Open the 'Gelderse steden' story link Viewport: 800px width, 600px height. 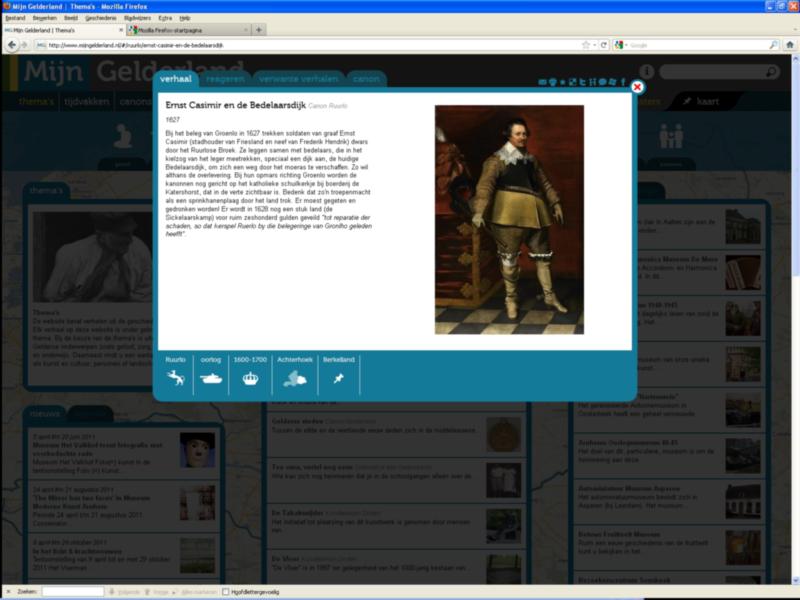[x=297, y=421]
